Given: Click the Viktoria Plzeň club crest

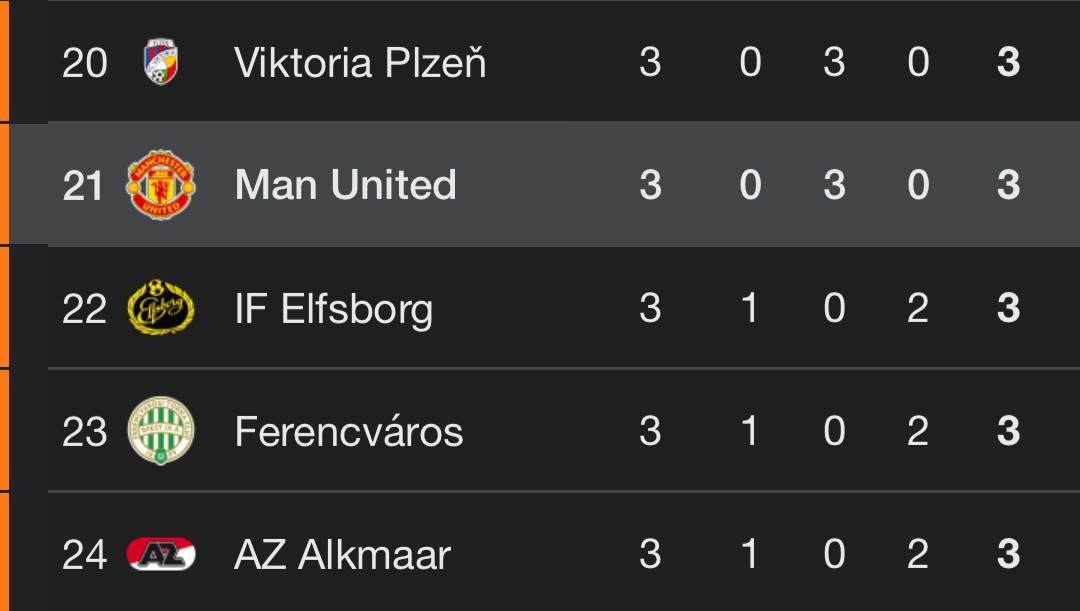Looking at the screenshot, I should pos(160,61).
